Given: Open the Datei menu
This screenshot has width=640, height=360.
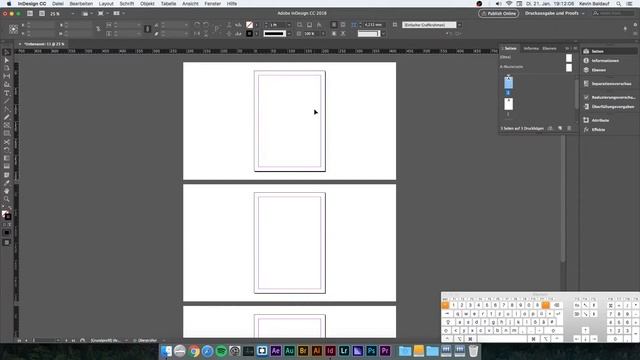Looking at the screenshot, I should coord(58,4).
